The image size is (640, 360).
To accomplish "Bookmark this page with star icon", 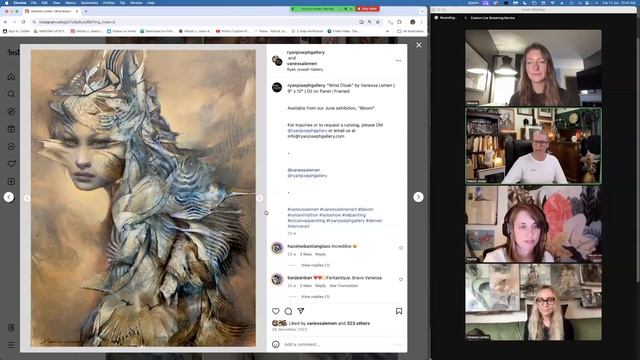I will click(378, 22).
